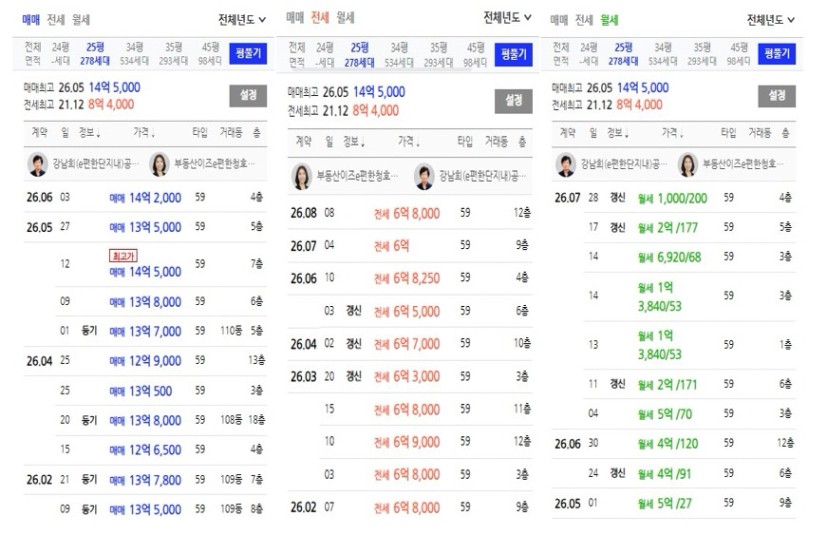Select 35평 293세대 filter in middle panel
This screenshot has height=535, width=827.
438,55
